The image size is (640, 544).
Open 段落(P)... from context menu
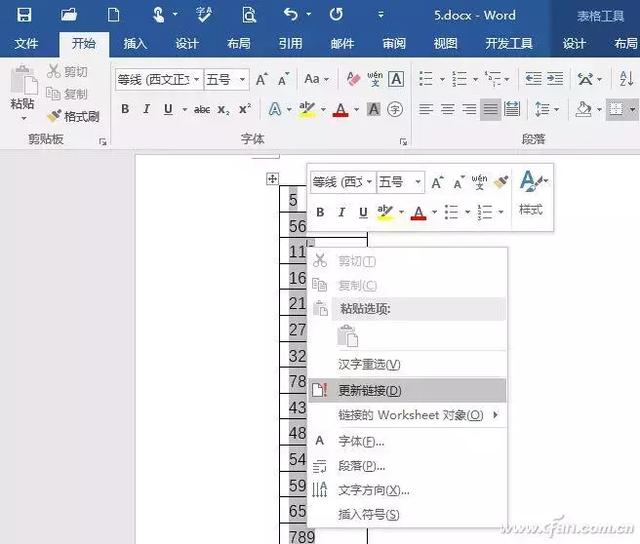(407, 466)
